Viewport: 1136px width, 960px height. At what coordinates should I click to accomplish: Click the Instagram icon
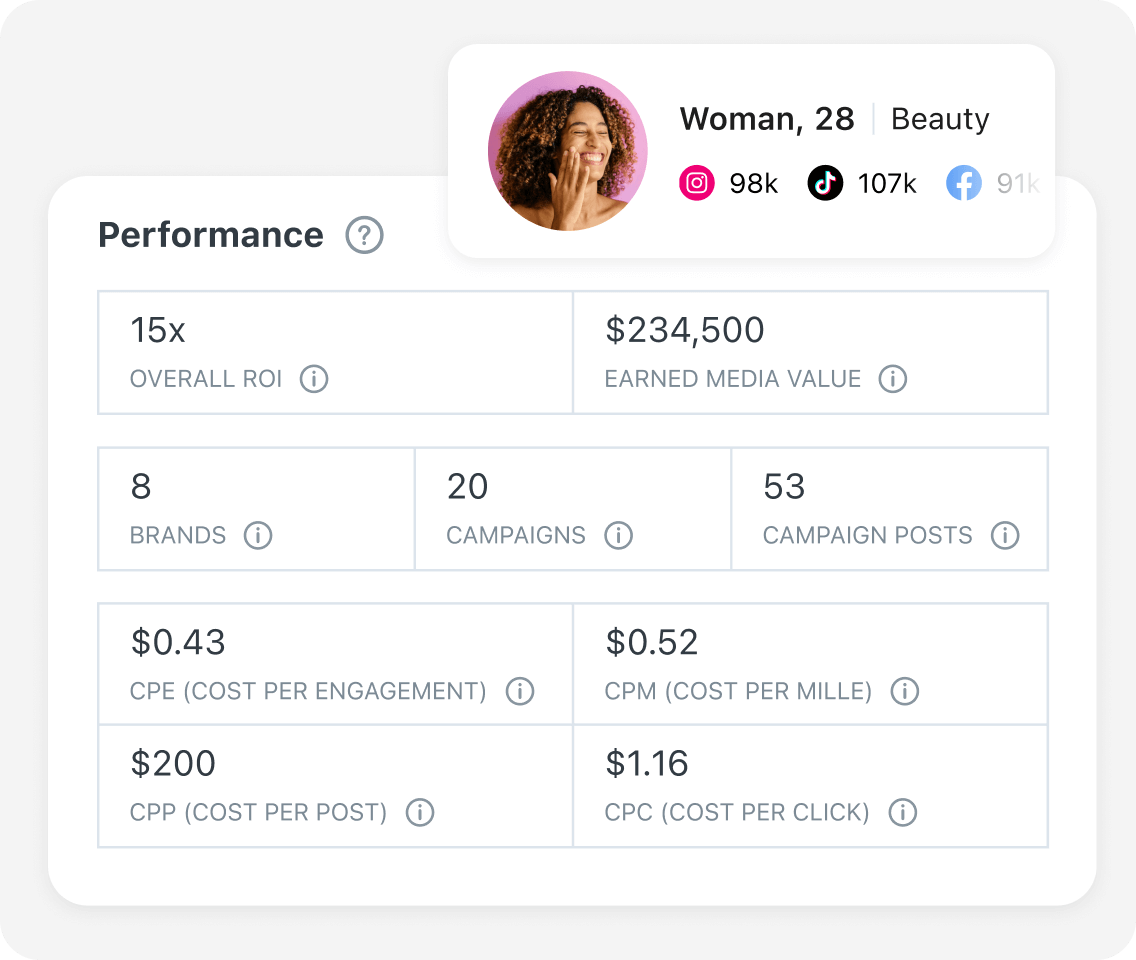[x=697, y=184]
